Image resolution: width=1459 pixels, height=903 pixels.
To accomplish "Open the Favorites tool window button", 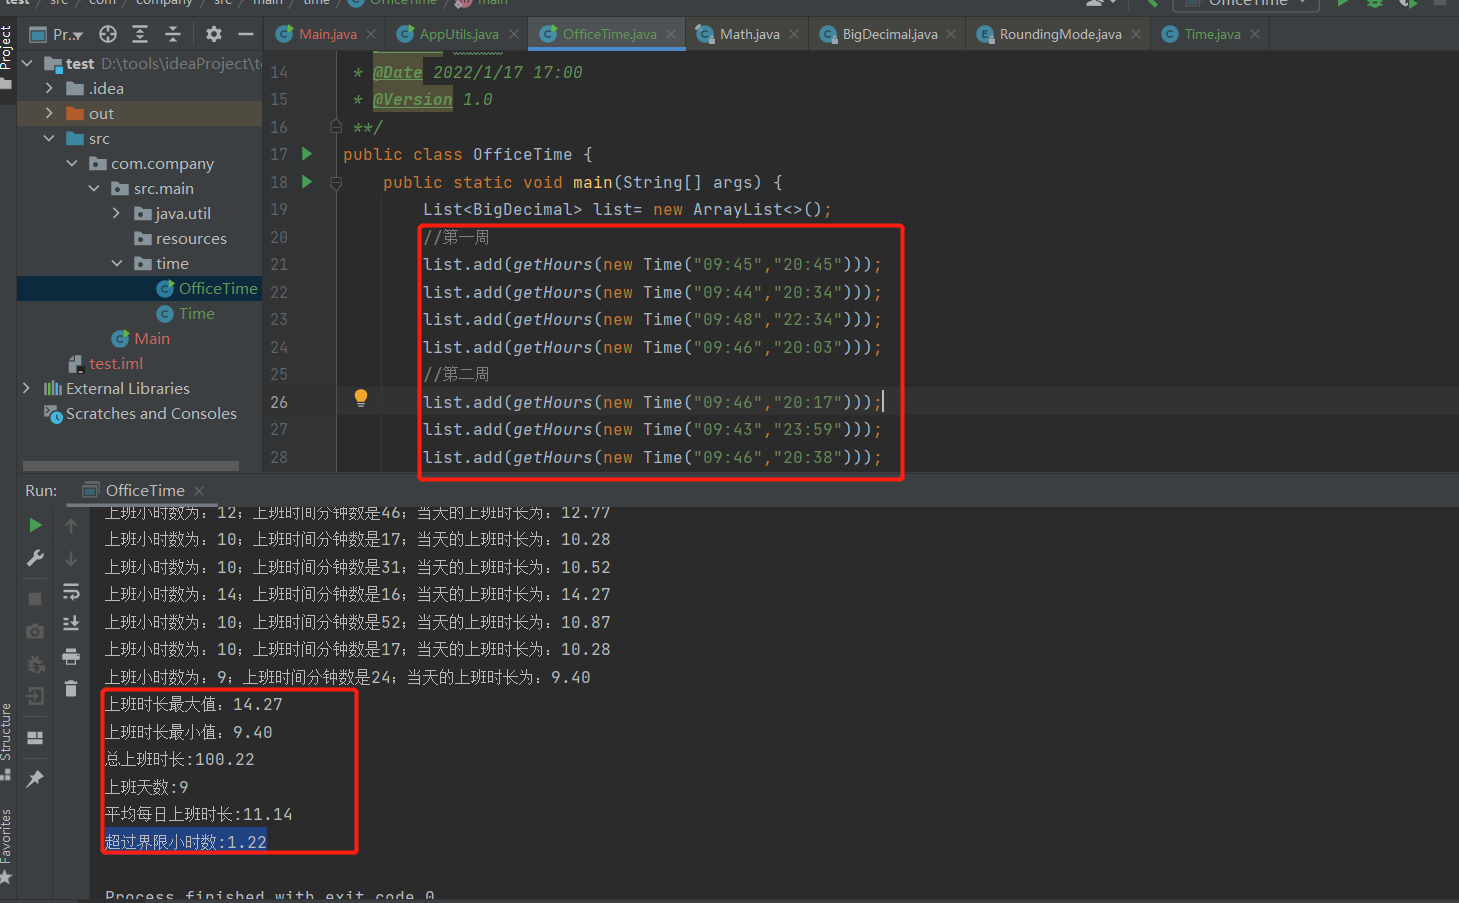I will point(7,846).
